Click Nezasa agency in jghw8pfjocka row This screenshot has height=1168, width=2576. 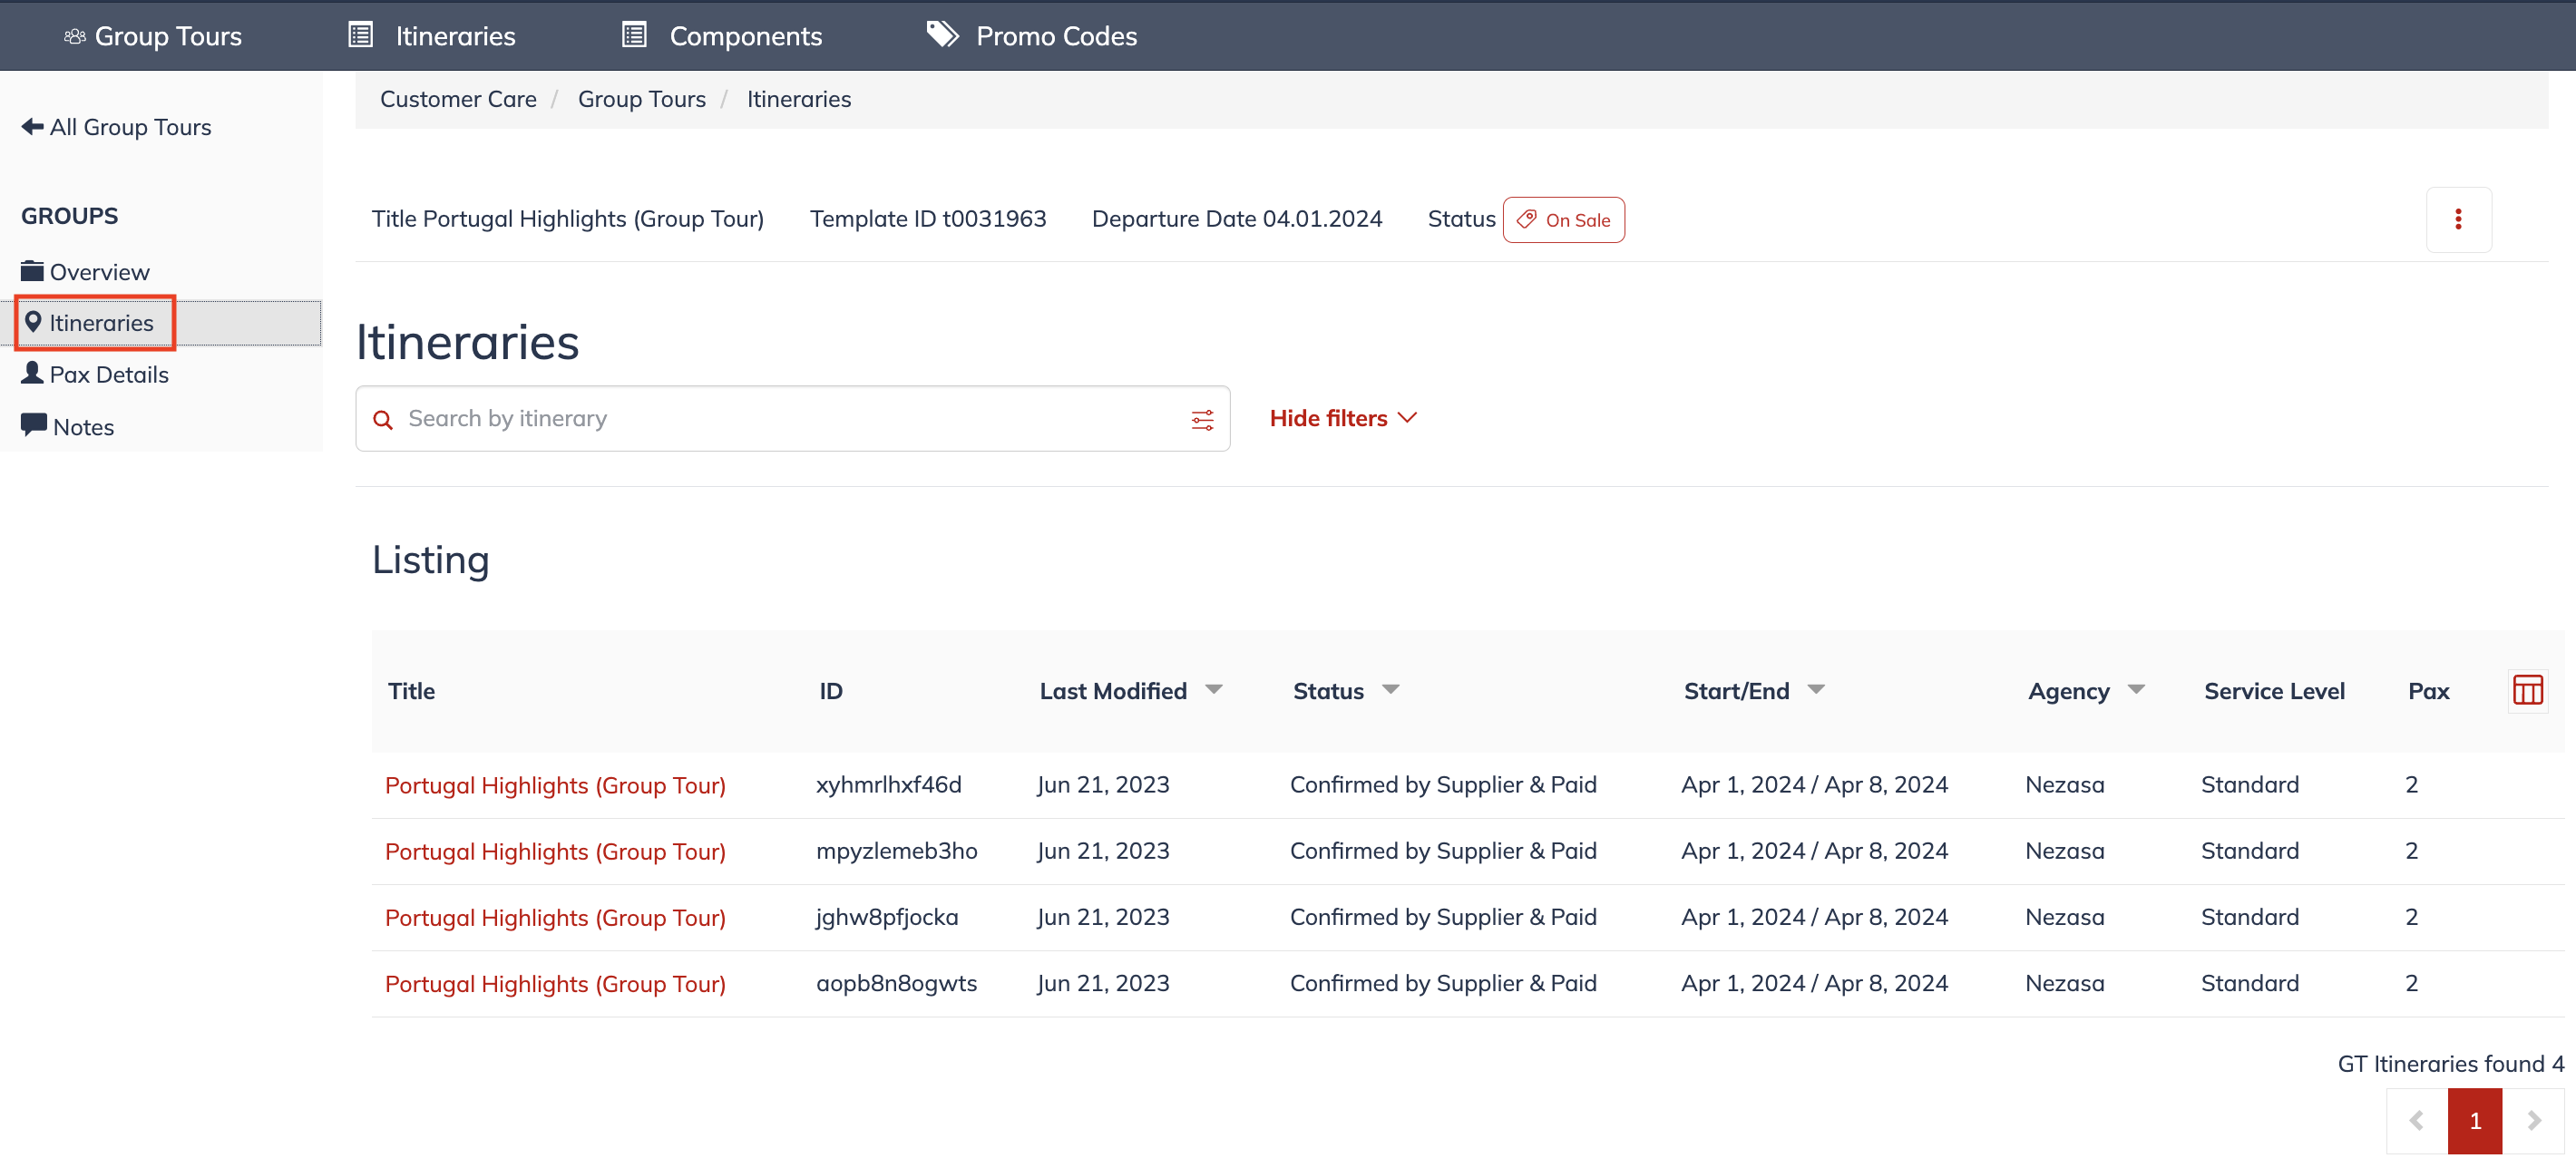[x=2065, y=917]
